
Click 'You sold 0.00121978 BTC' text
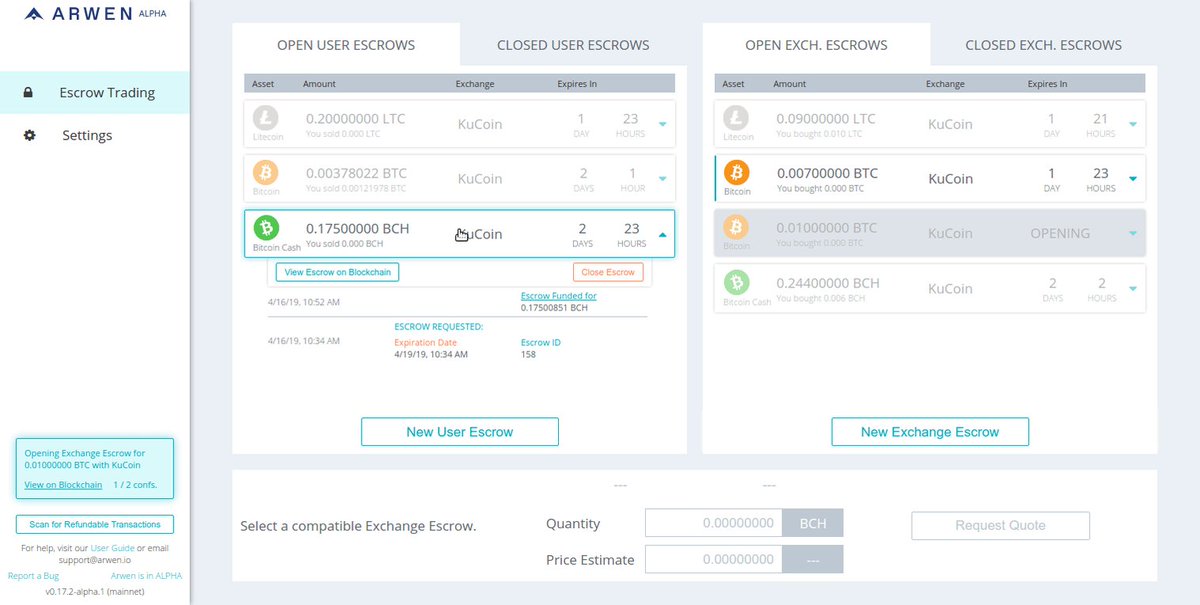tap(356, 188)
